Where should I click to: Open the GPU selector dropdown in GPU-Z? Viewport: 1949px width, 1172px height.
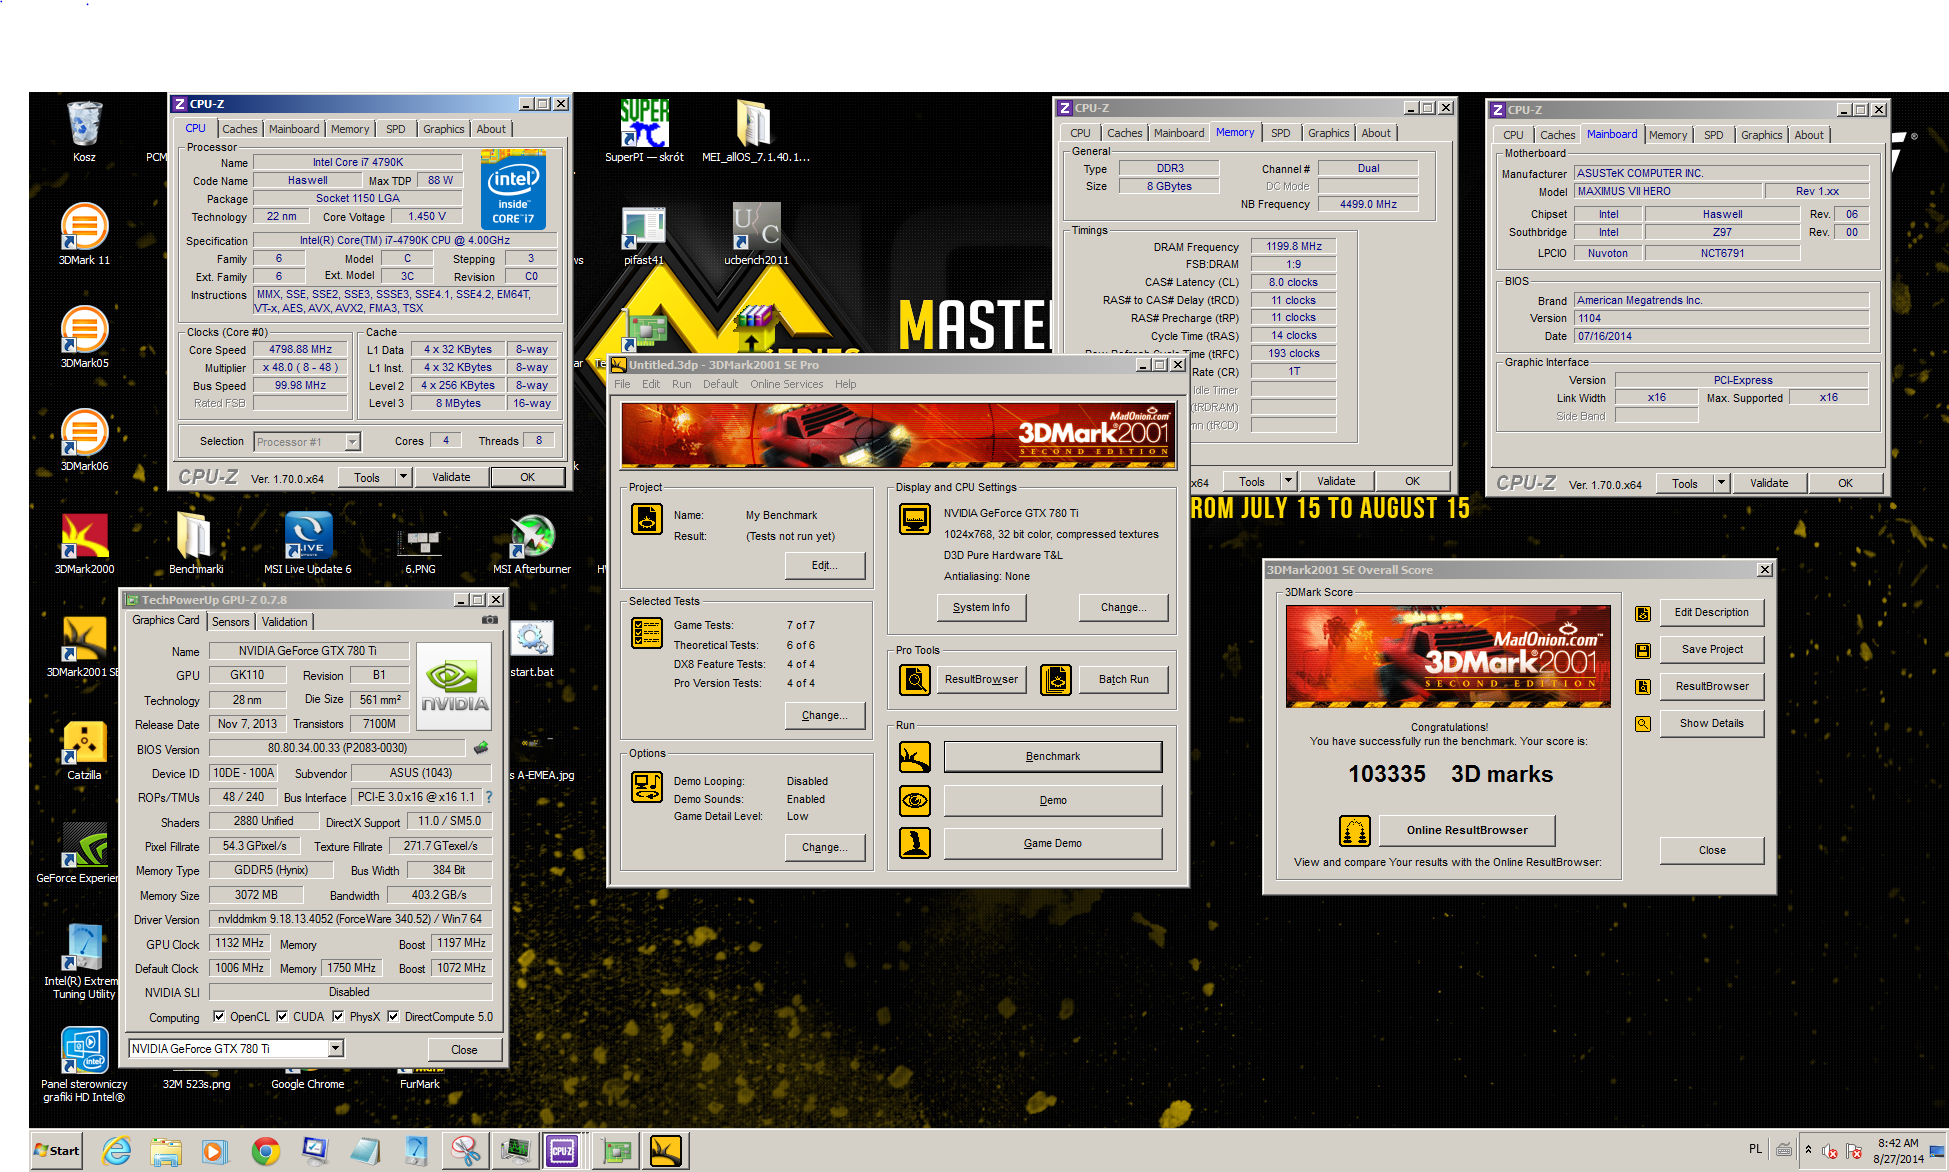(x=336, y=1048)
